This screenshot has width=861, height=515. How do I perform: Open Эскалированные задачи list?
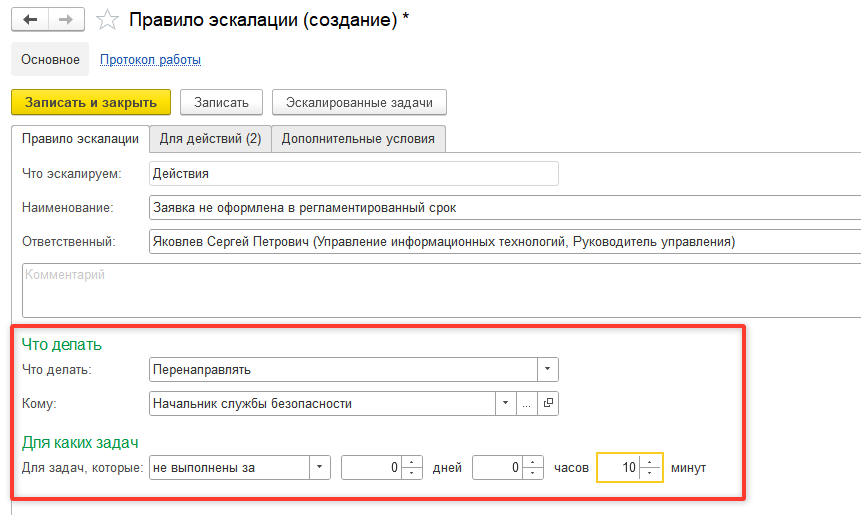click(359, 103)
